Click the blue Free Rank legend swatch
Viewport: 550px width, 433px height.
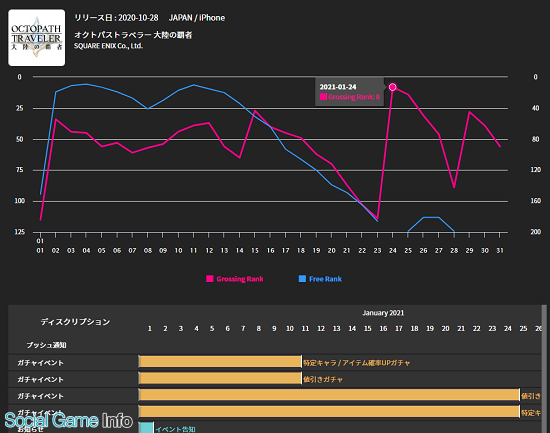point(302,279)
